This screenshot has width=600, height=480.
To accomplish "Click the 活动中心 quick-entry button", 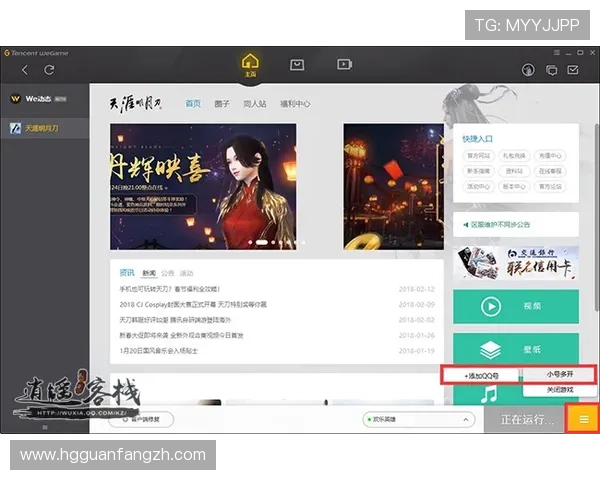I will [x=478, y=186].
